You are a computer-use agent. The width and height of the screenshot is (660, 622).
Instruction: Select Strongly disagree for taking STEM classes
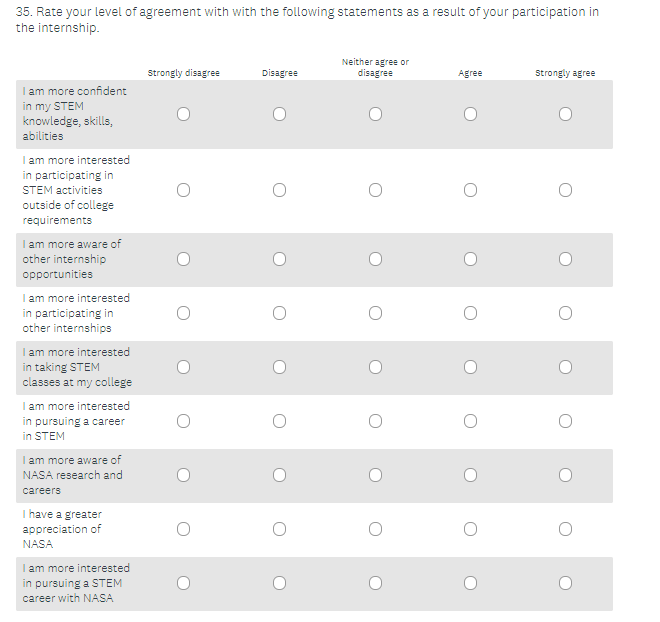(184, 367)
